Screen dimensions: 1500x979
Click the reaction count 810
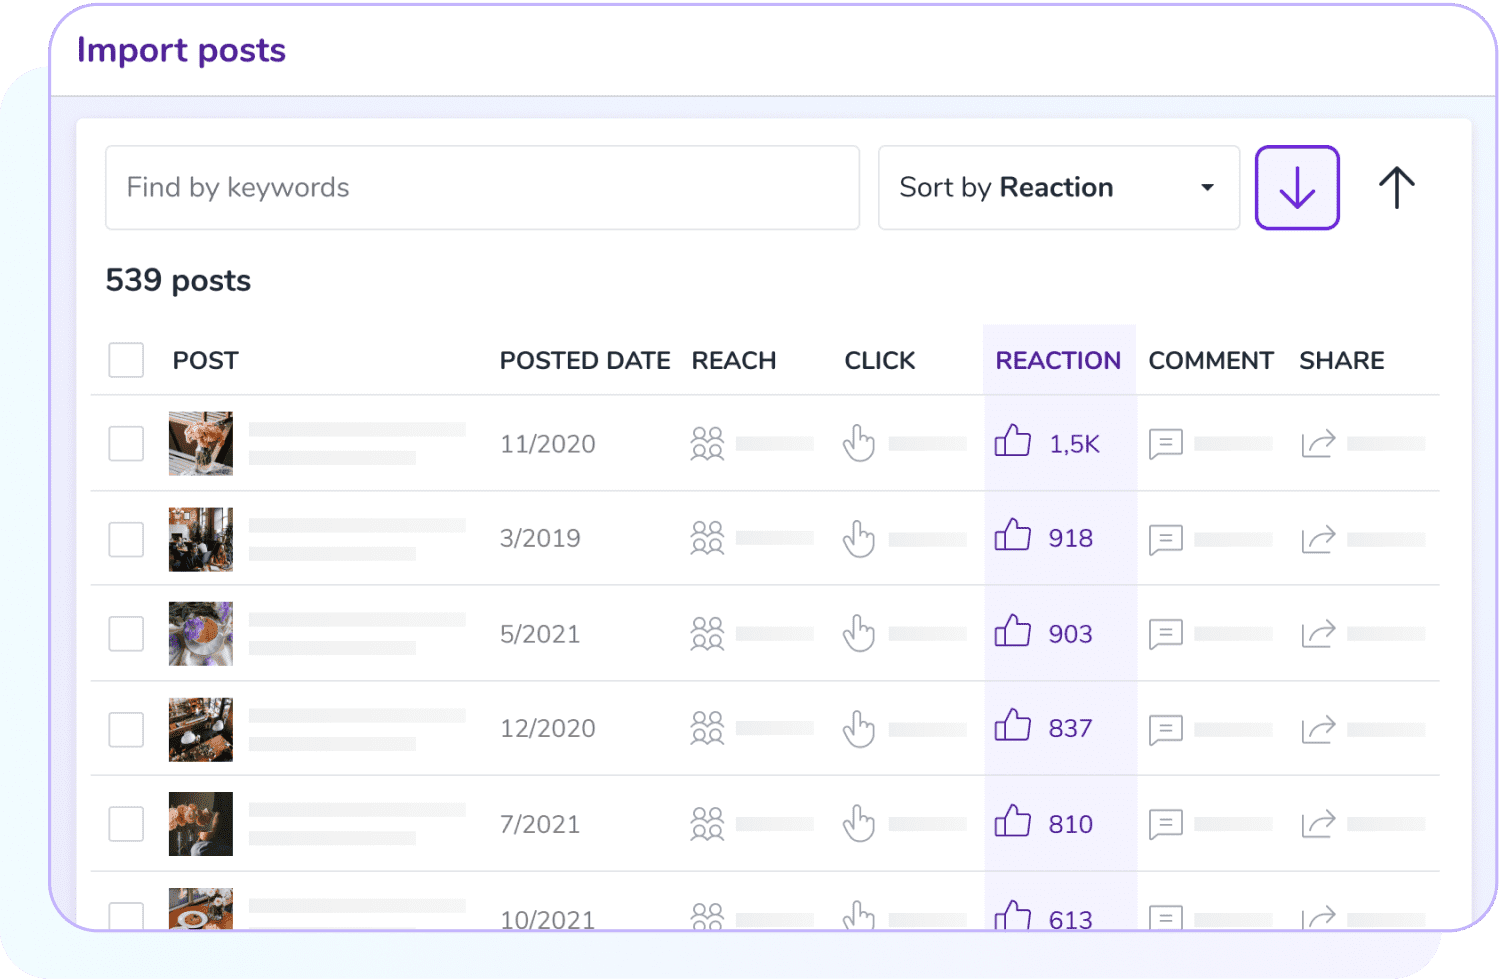[x=1071, y=824]
